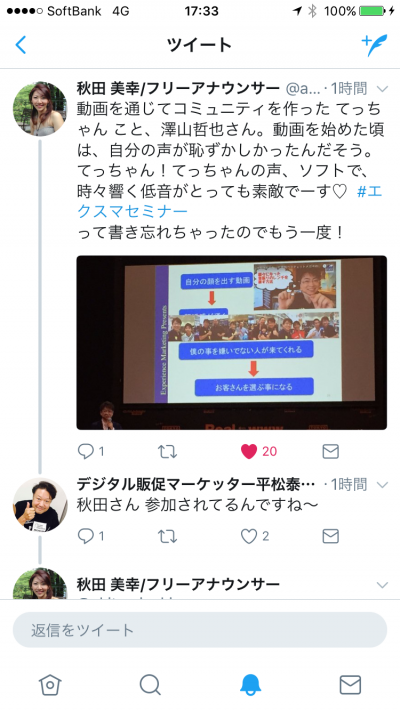Send 平松泰's tweet via message icon
400x711 pixels.
point(330,536)
